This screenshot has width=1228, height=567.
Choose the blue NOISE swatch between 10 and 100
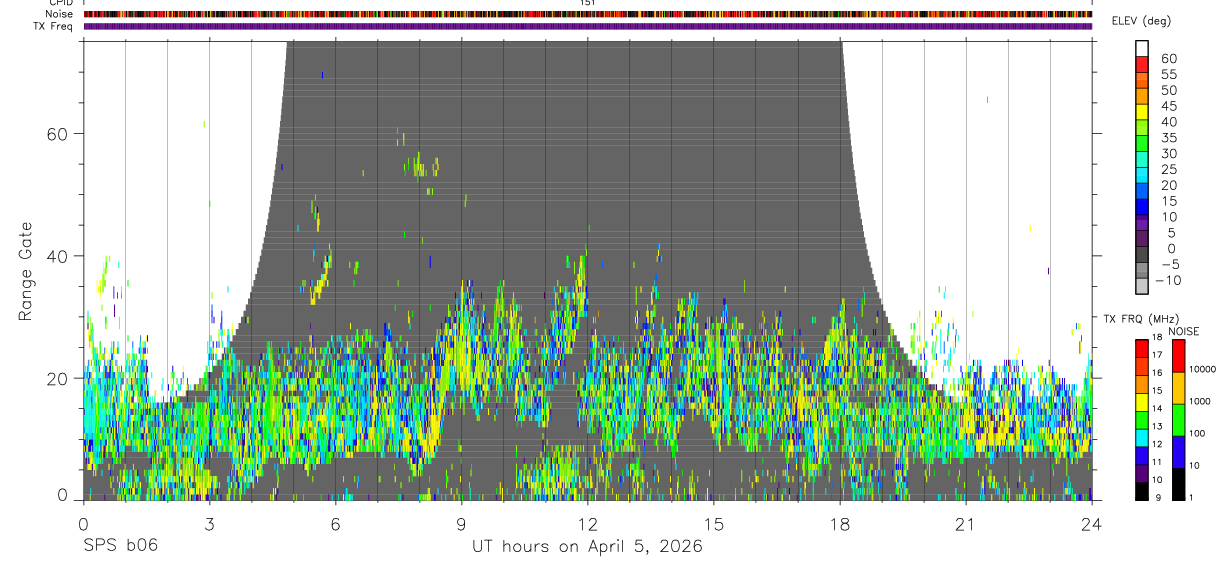[x=1178, y=451]
